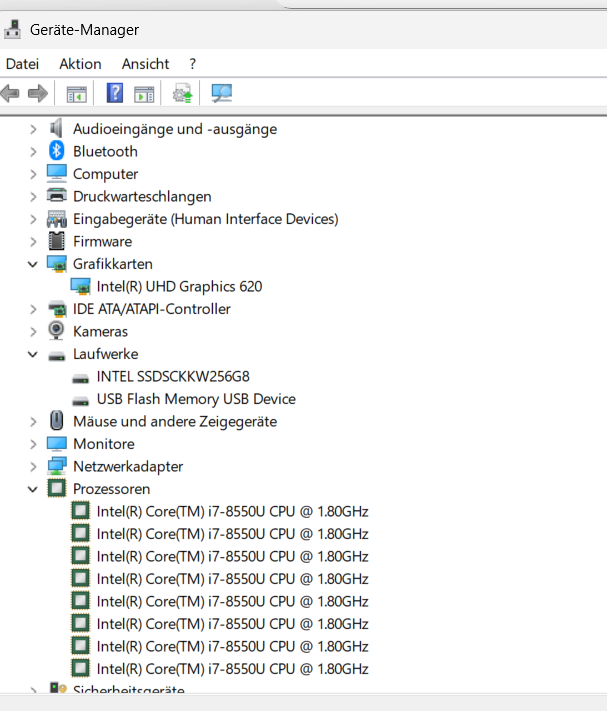Open the Datei menu
Screen dimensions: 607x711
point(22,64)
